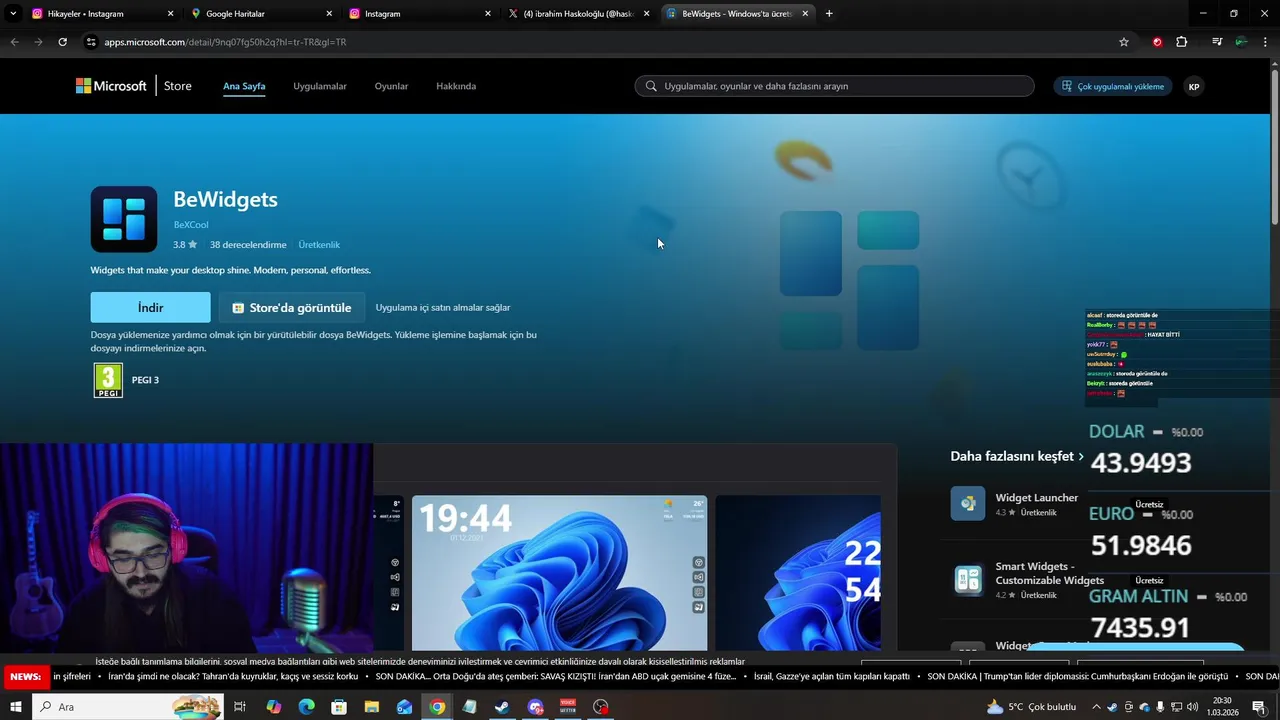Image resolution: width=1280 pixels, height=720 pixels.
Task: Open File Explorer from the taskbar
Action: point(372,707)
